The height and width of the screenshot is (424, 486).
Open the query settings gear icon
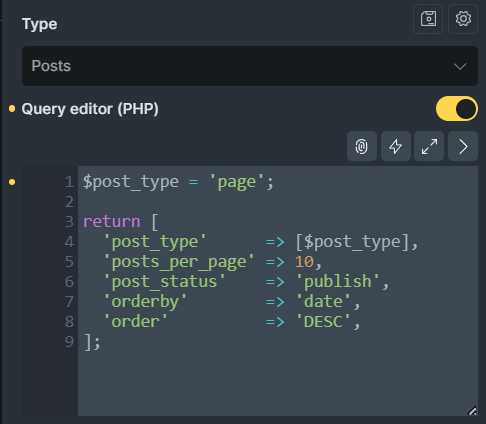[463, 19]
